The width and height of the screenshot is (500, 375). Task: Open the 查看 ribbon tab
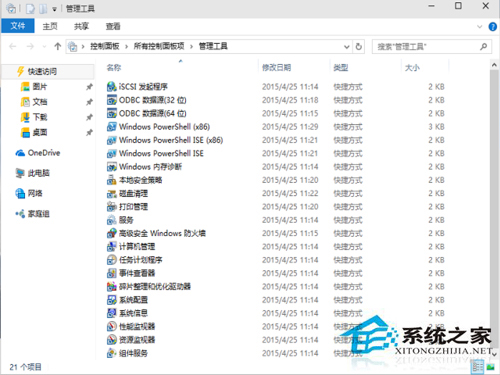click(113, 26)
